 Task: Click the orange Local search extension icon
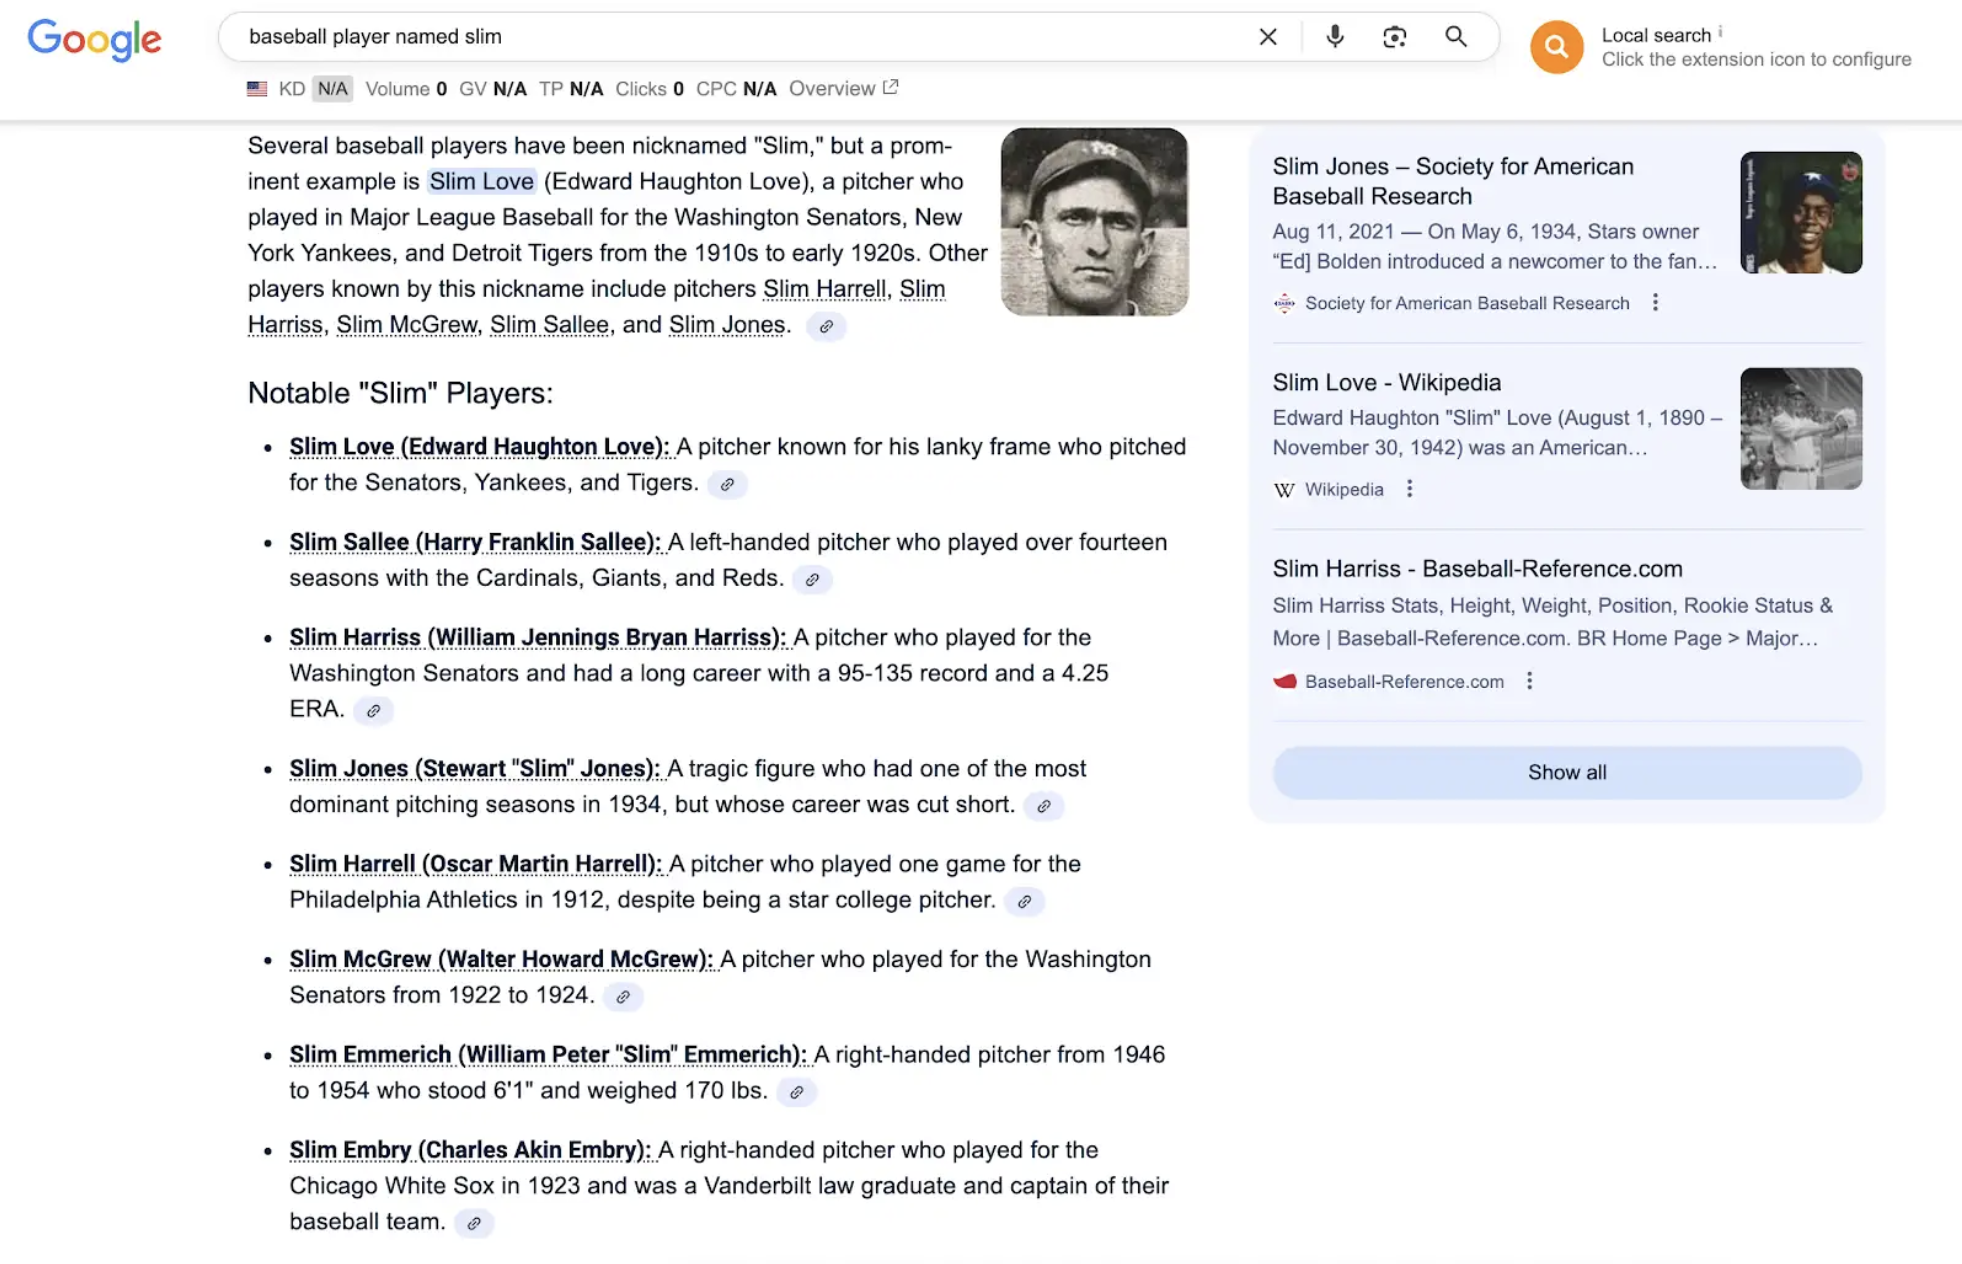pos(1556,46)
